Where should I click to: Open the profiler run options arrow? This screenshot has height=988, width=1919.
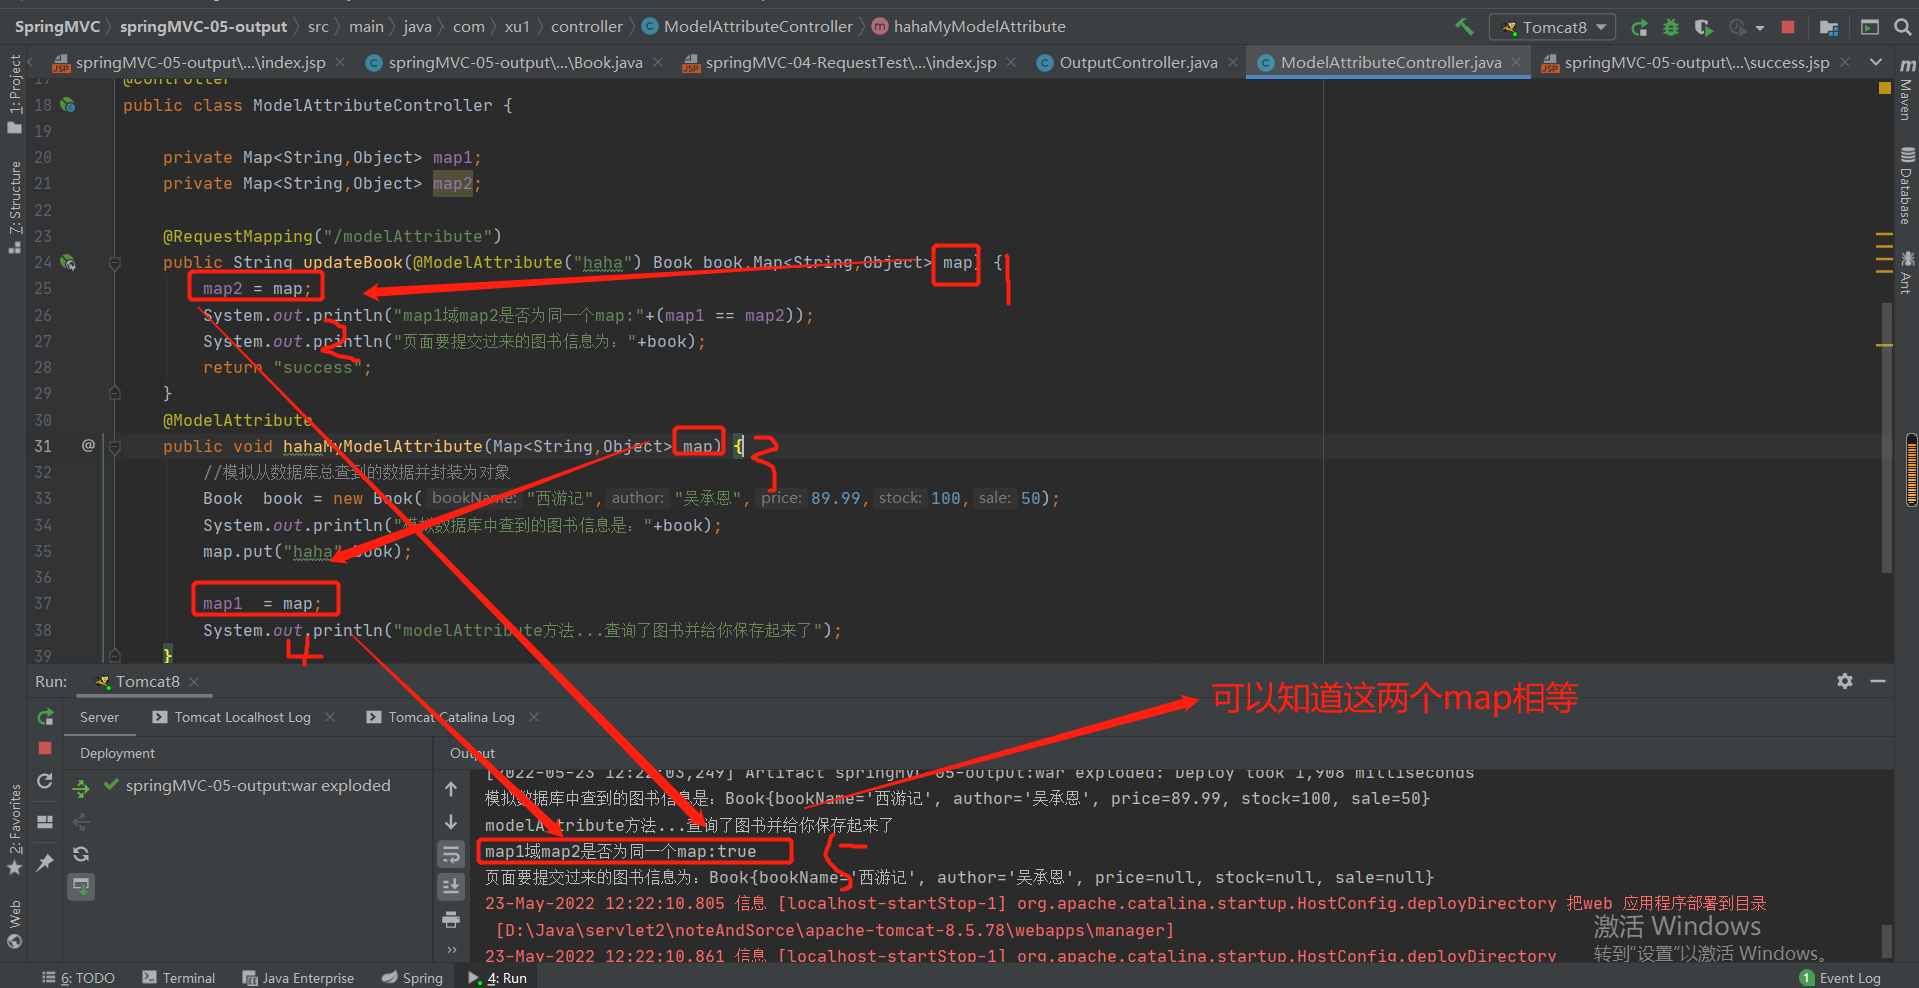tap(1760, 27)
